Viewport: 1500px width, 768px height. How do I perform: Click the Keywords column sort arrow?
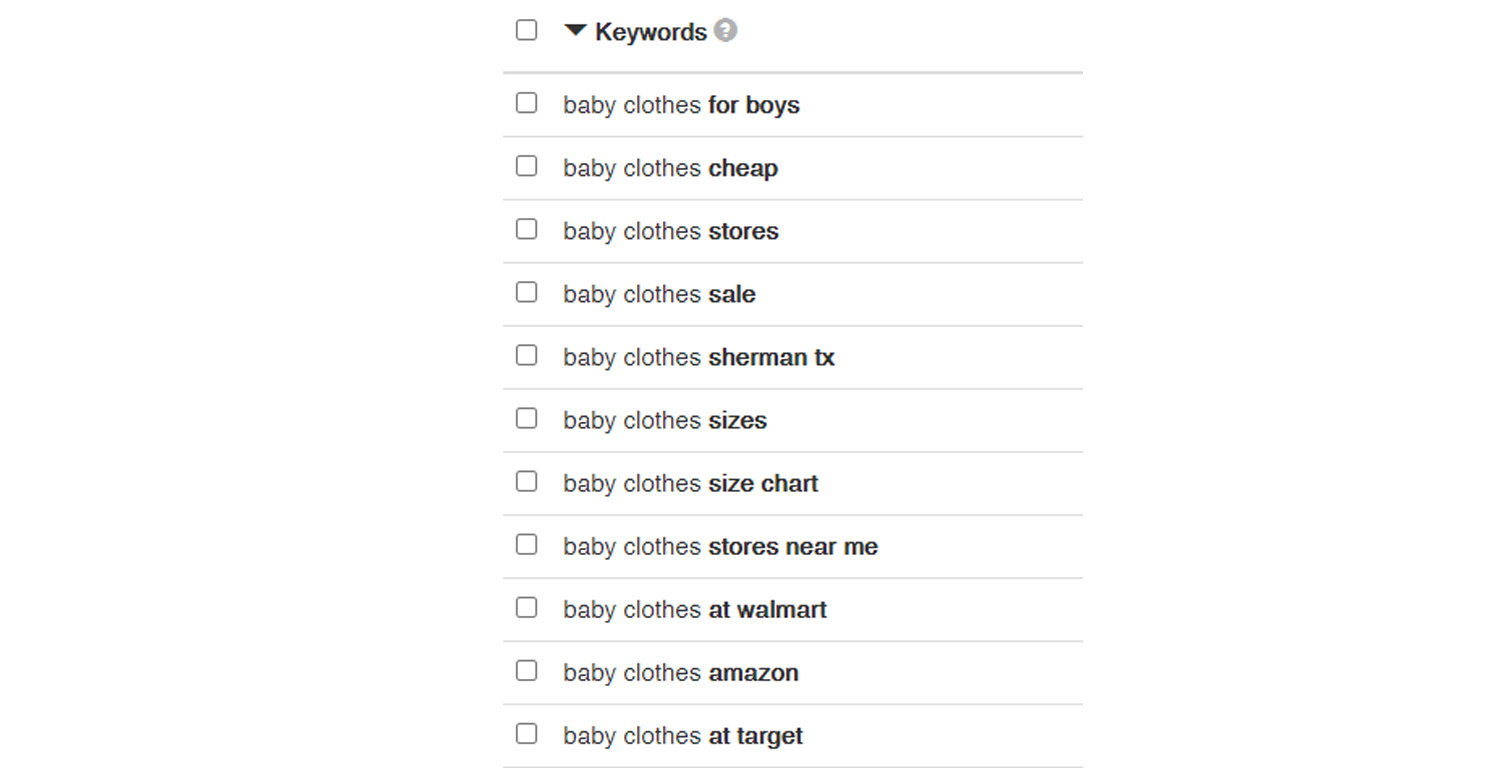click(x=575, y=31)
